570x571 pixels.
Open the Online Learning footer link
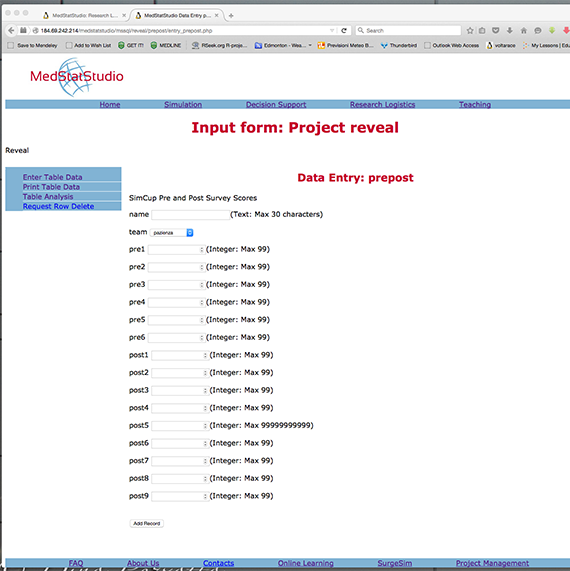tap(306, 563)
